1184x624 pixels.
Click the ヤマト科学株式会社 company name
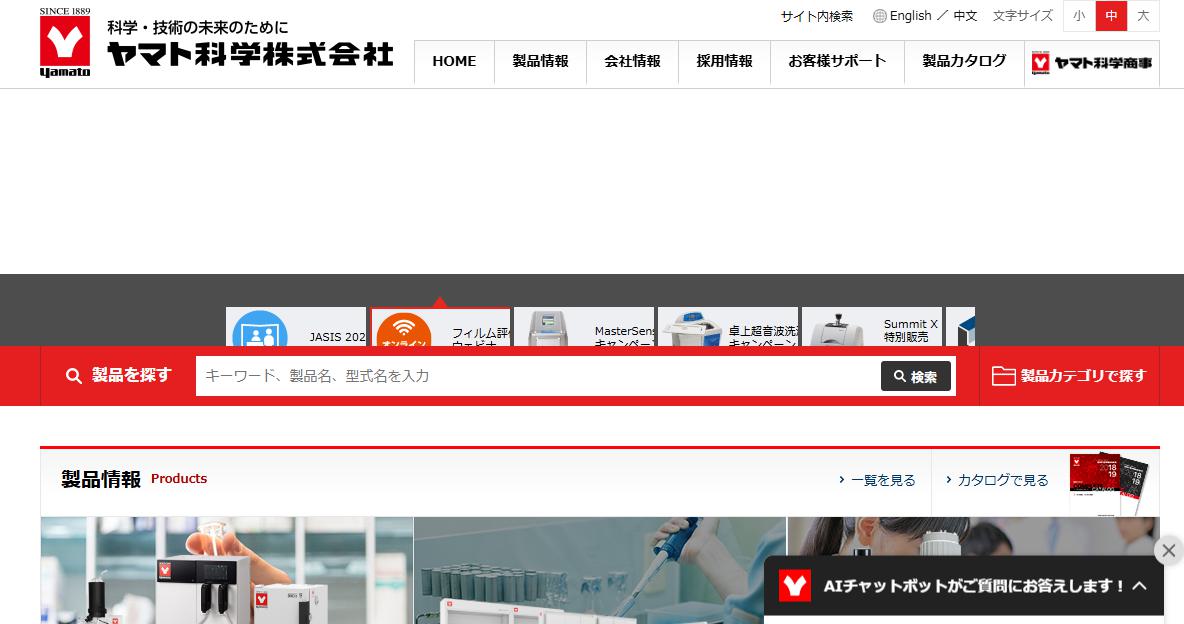coord(251,54)
